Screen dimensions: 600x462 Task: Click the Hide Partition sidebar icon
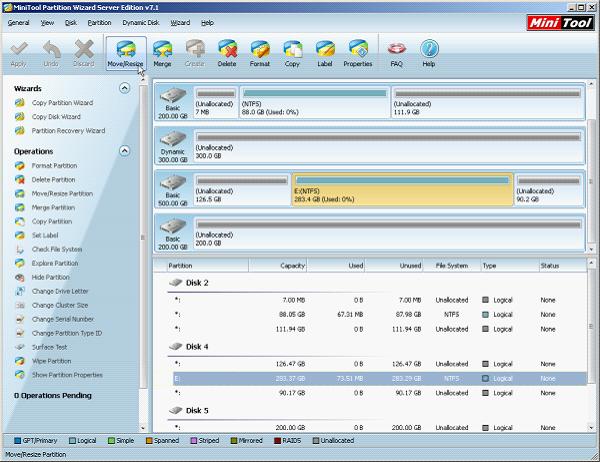(20, 277)
